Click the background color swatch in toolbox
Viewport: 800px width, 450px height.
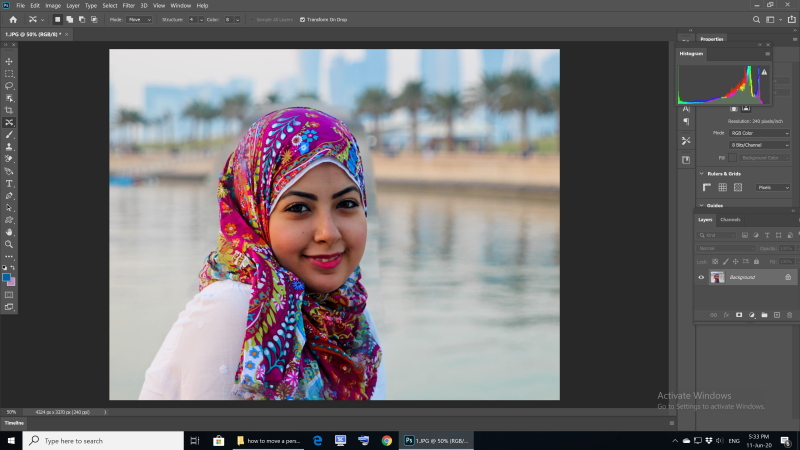pyautogui.click(x=12, y=283)
